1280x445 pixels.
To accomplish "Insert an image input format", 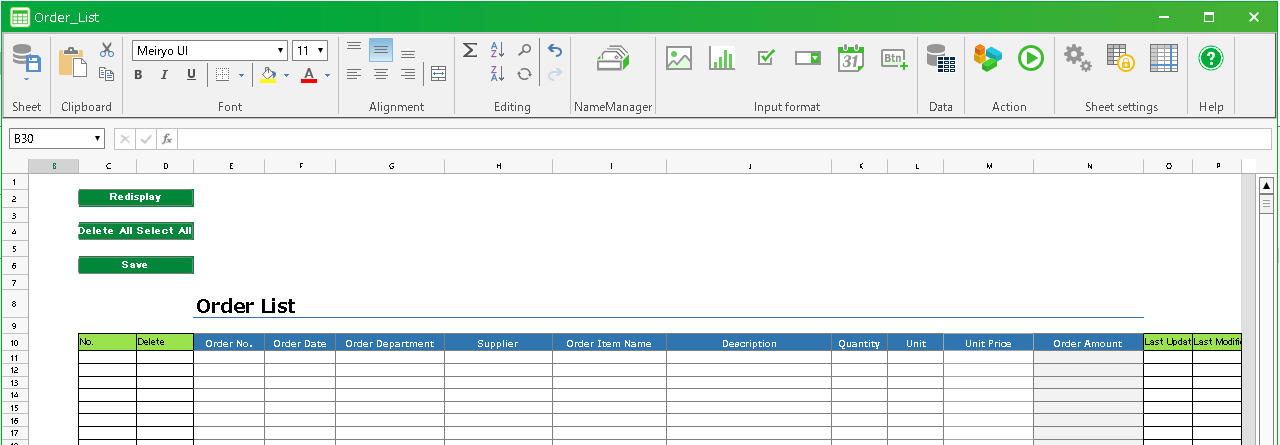I will click(679, 59).
